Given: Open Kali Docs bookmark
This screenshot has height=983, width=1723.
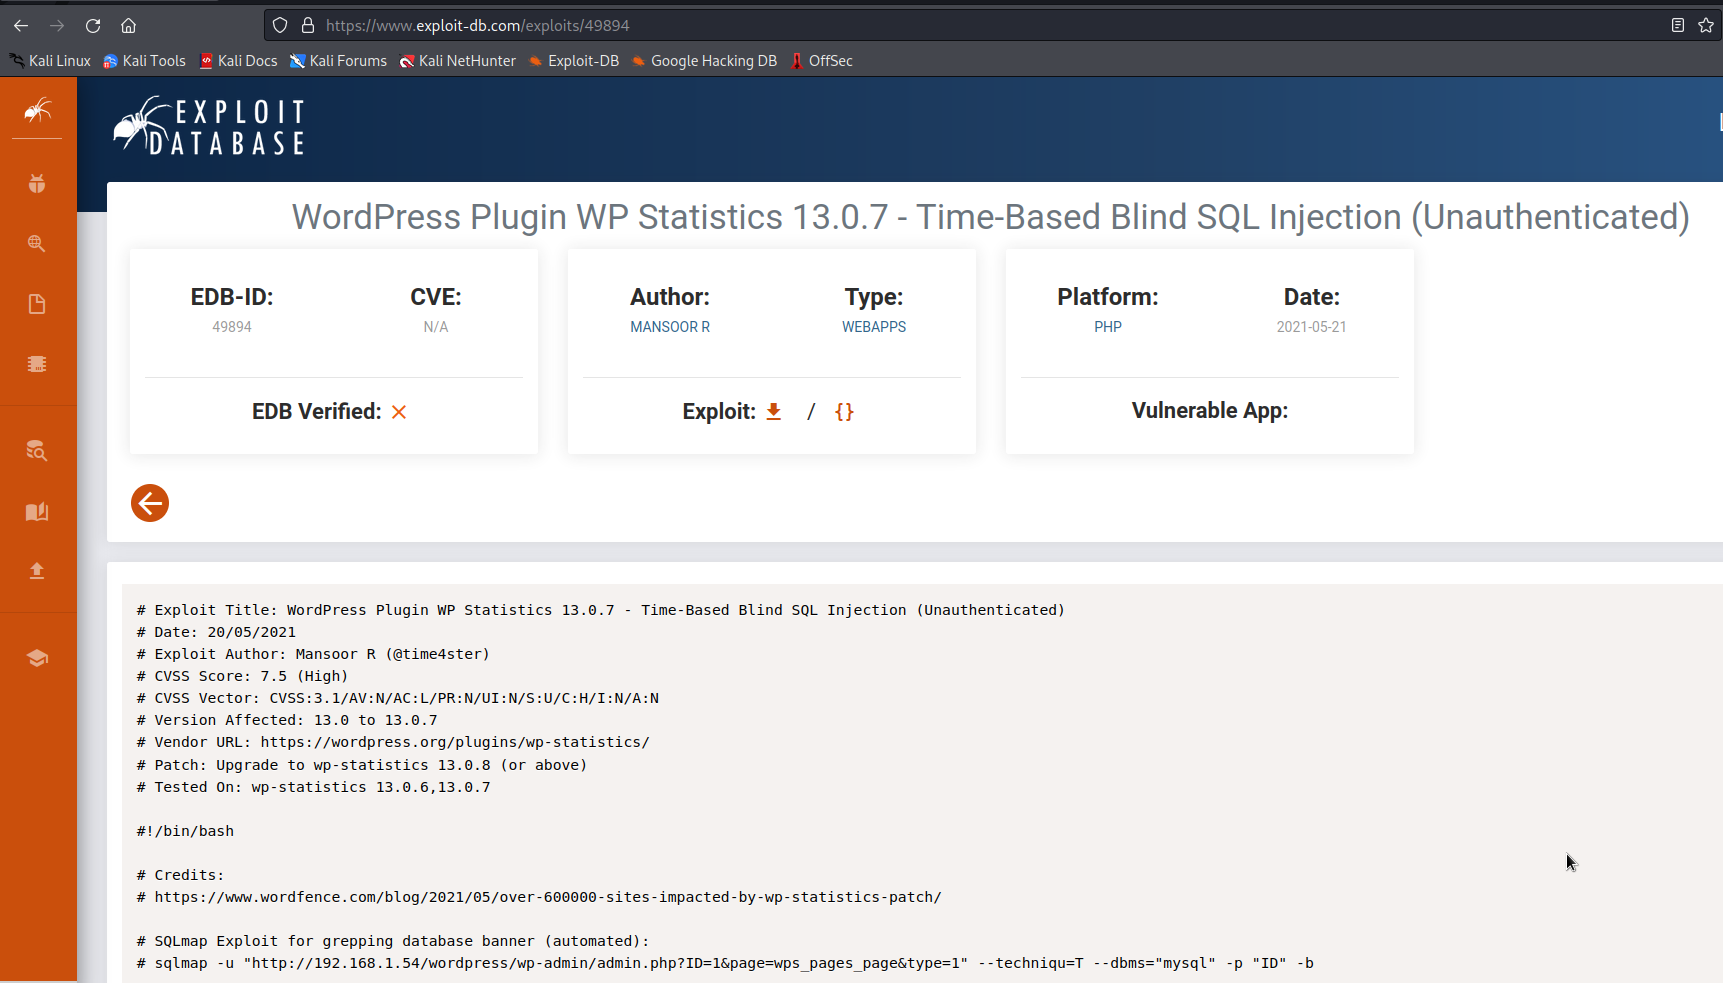Looking at the screenshot, I should [x=239, y=61].
